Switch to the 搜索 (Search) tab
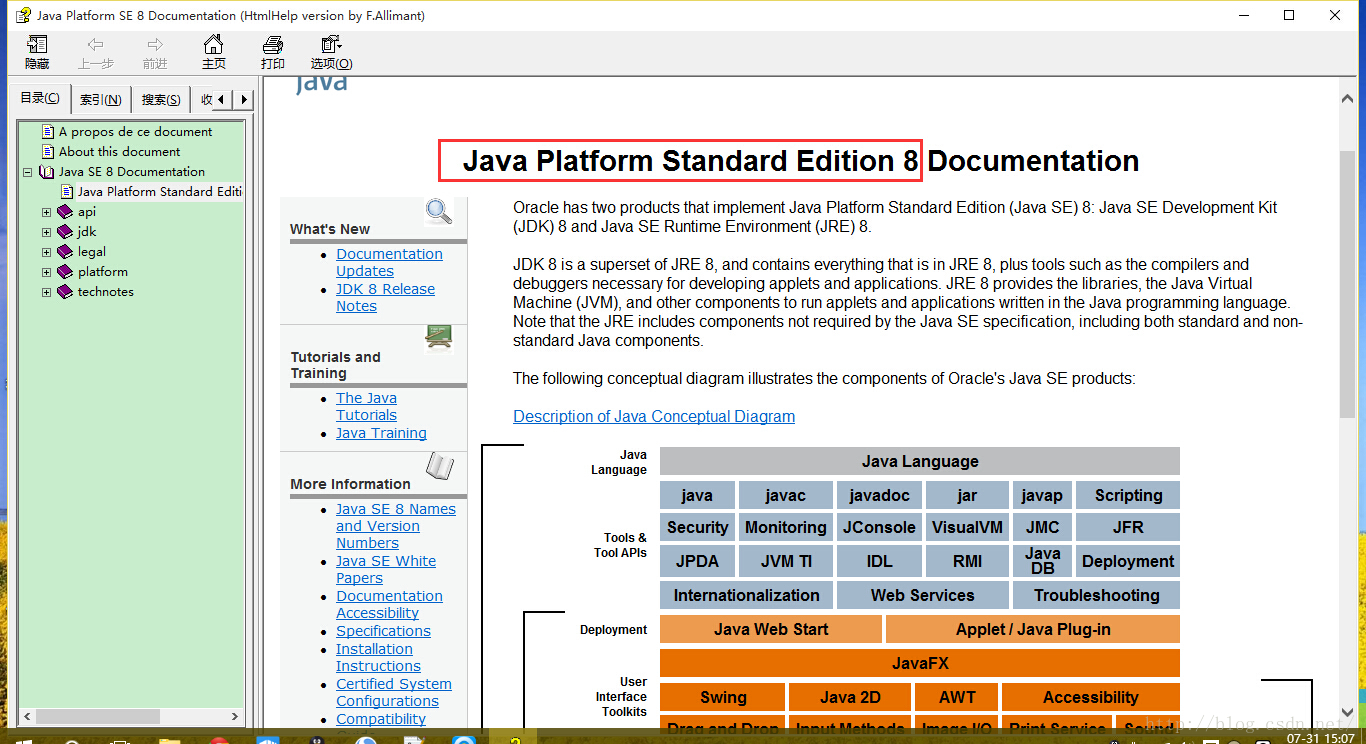The width and height of the screenshot is (1366, 744). (x=161, y=100)
